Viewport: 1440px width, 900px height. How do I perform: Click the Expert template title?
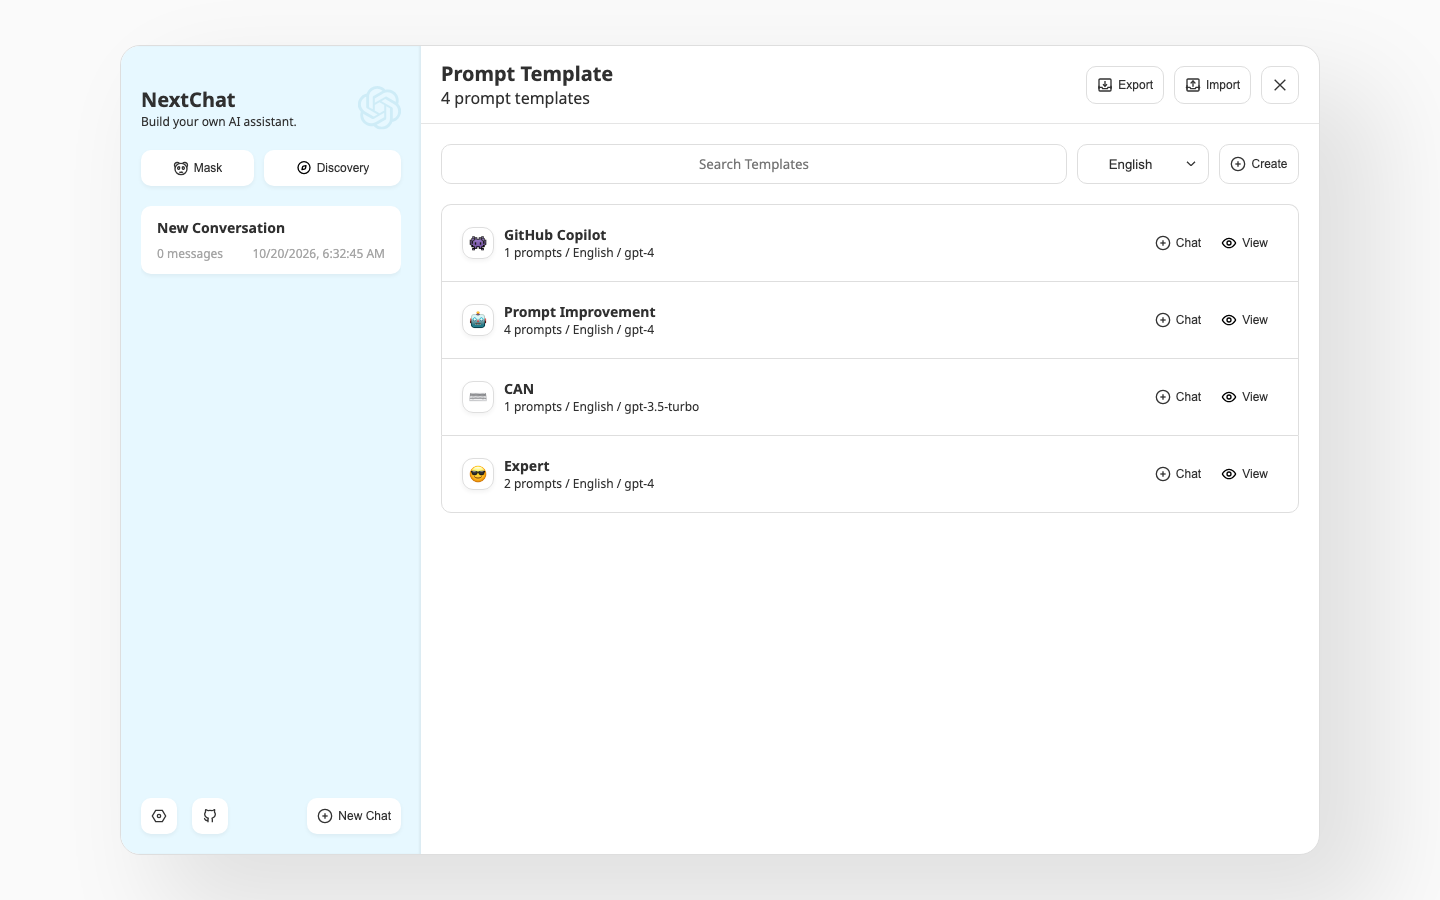tap(527, 466)
